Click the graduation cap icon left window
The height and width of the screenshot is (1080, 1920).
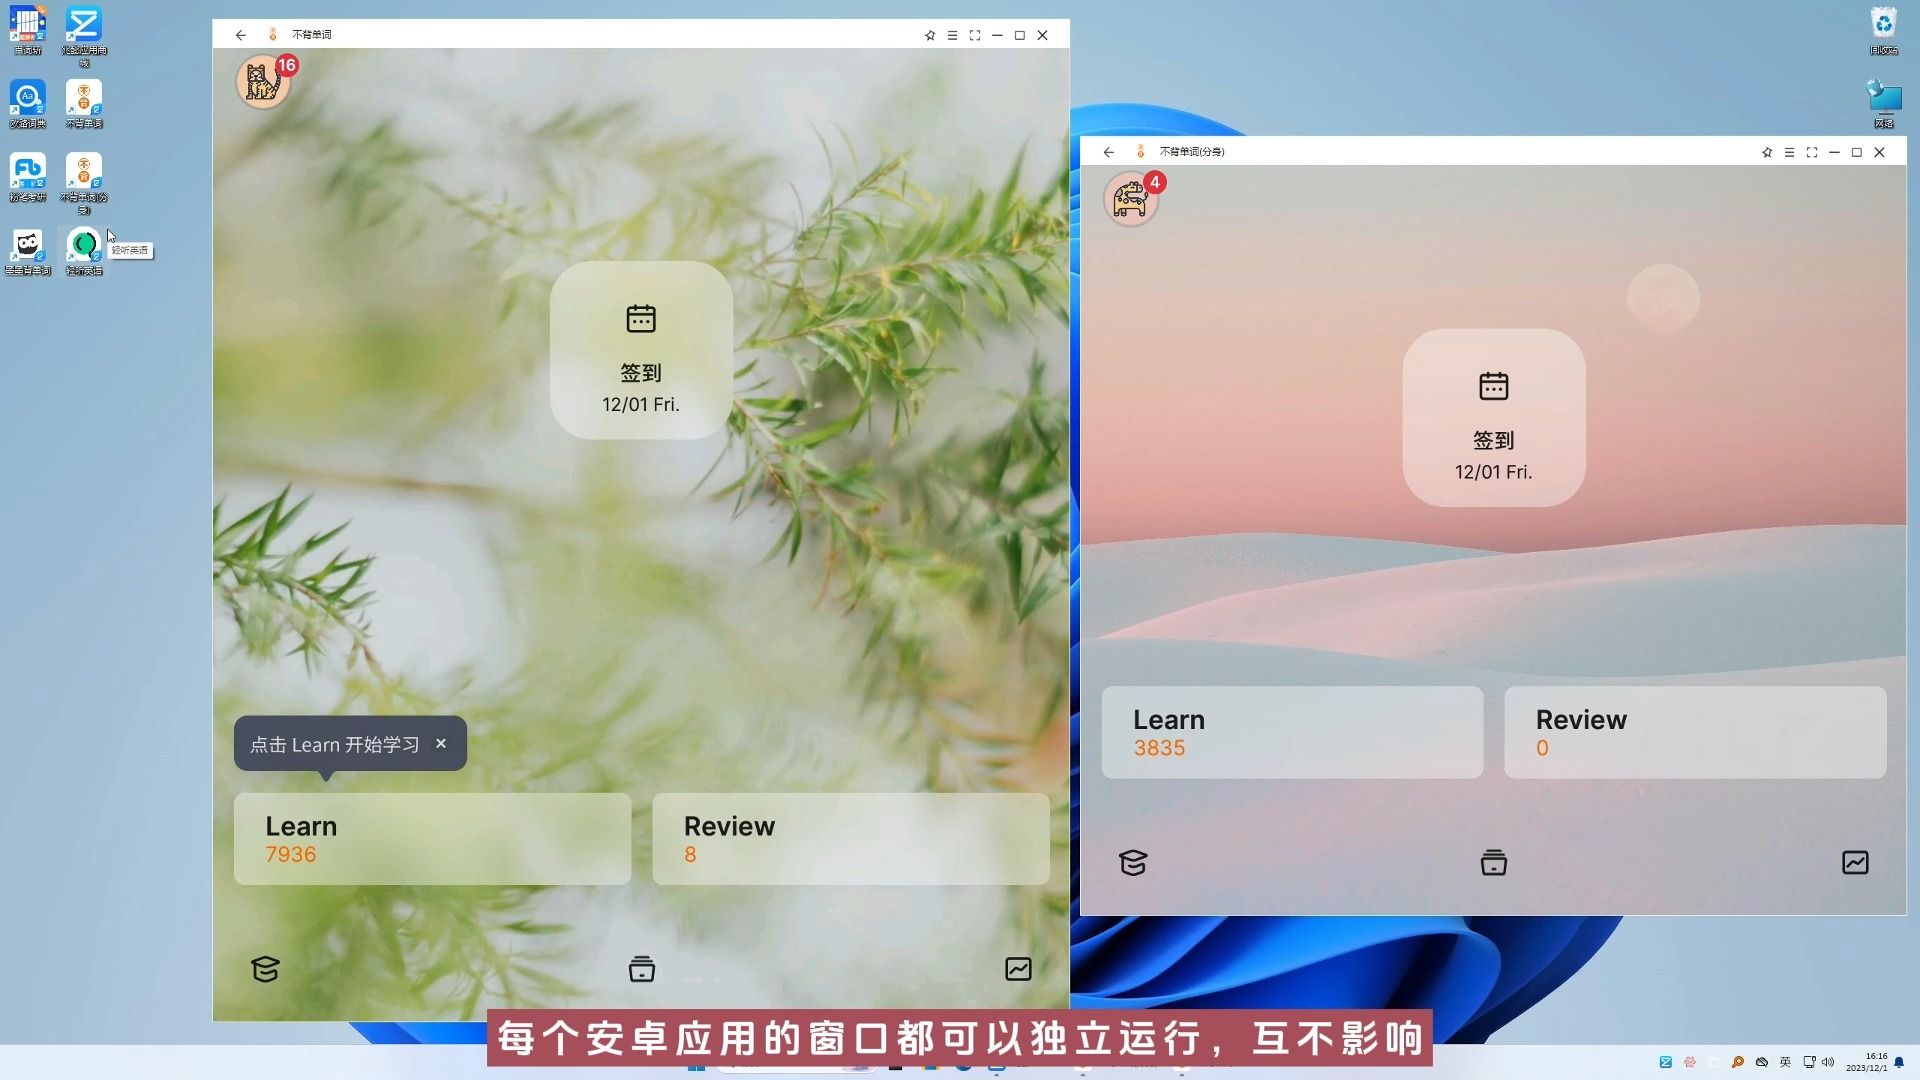tap(264, 968)
